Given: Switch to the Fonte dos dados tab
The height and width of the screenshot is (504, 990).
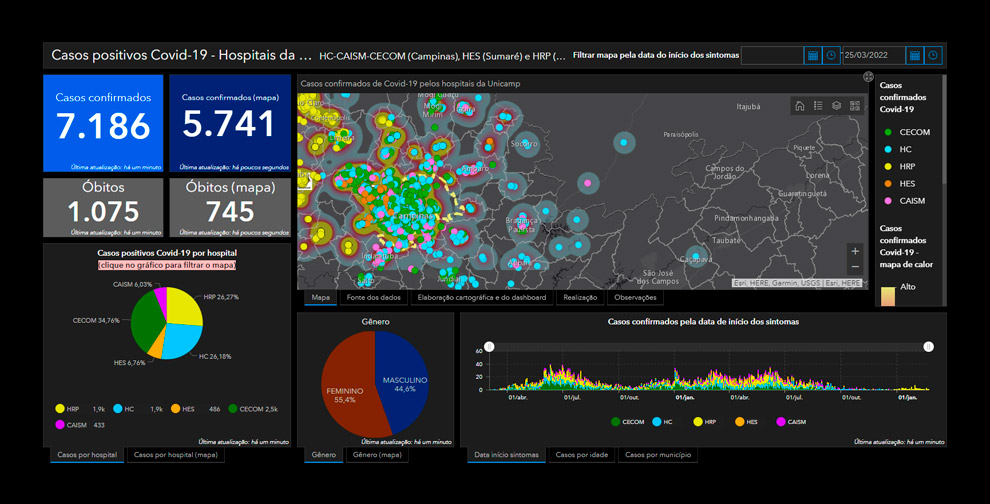Looking at the screenshot, I should point(373,297).
